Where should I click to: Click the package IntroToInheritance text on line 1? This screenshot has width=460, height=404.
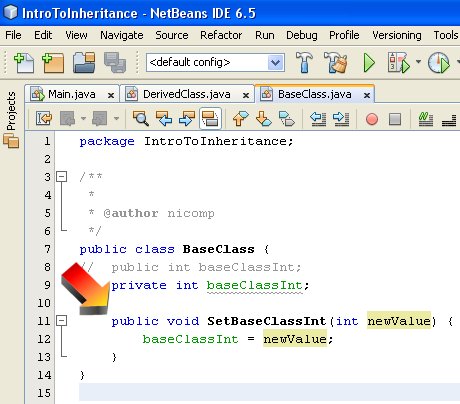186,141
